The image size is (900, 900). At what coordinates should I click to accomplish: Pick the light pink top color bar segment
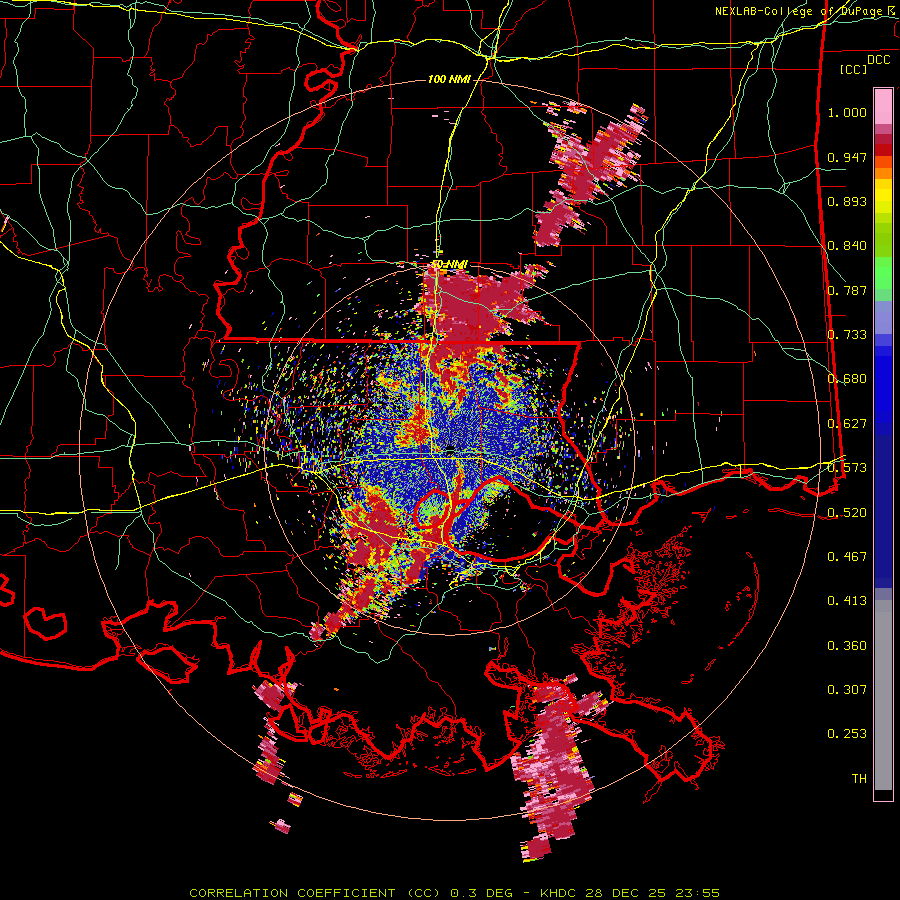pos(883,106)
